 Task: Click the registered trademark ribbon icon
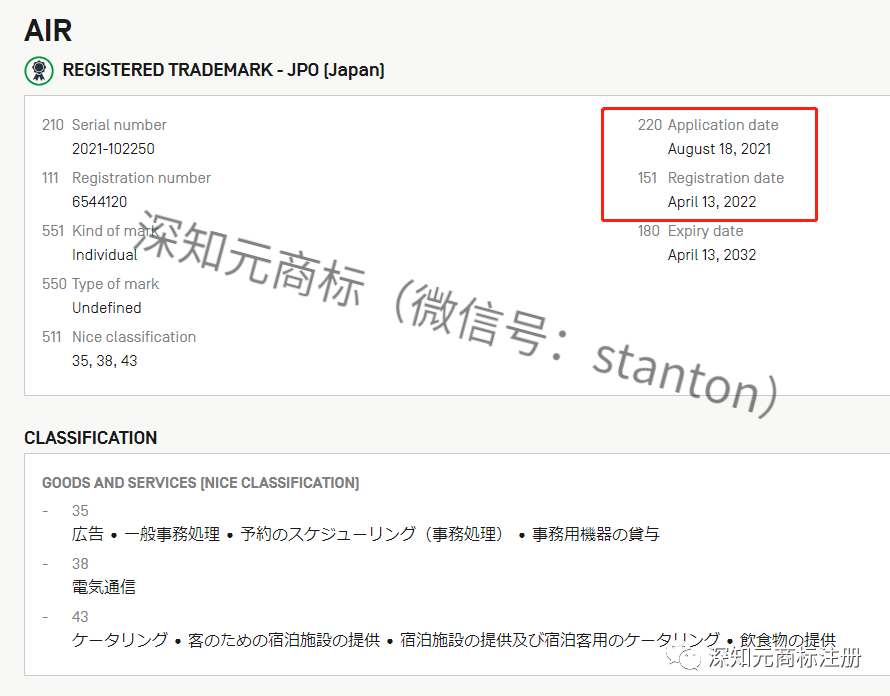39,70
